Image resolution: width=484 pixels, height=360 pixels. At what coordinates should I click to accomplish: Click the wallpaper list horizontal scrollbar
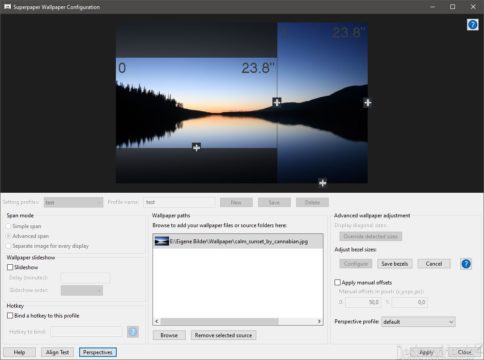(238, 321)
